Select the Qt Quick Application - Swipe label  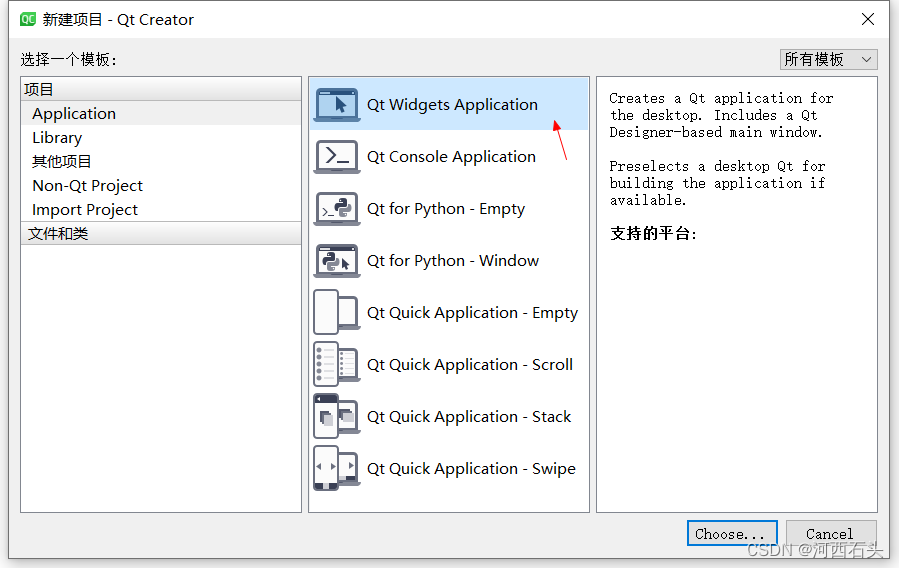[x=471, y=469]
